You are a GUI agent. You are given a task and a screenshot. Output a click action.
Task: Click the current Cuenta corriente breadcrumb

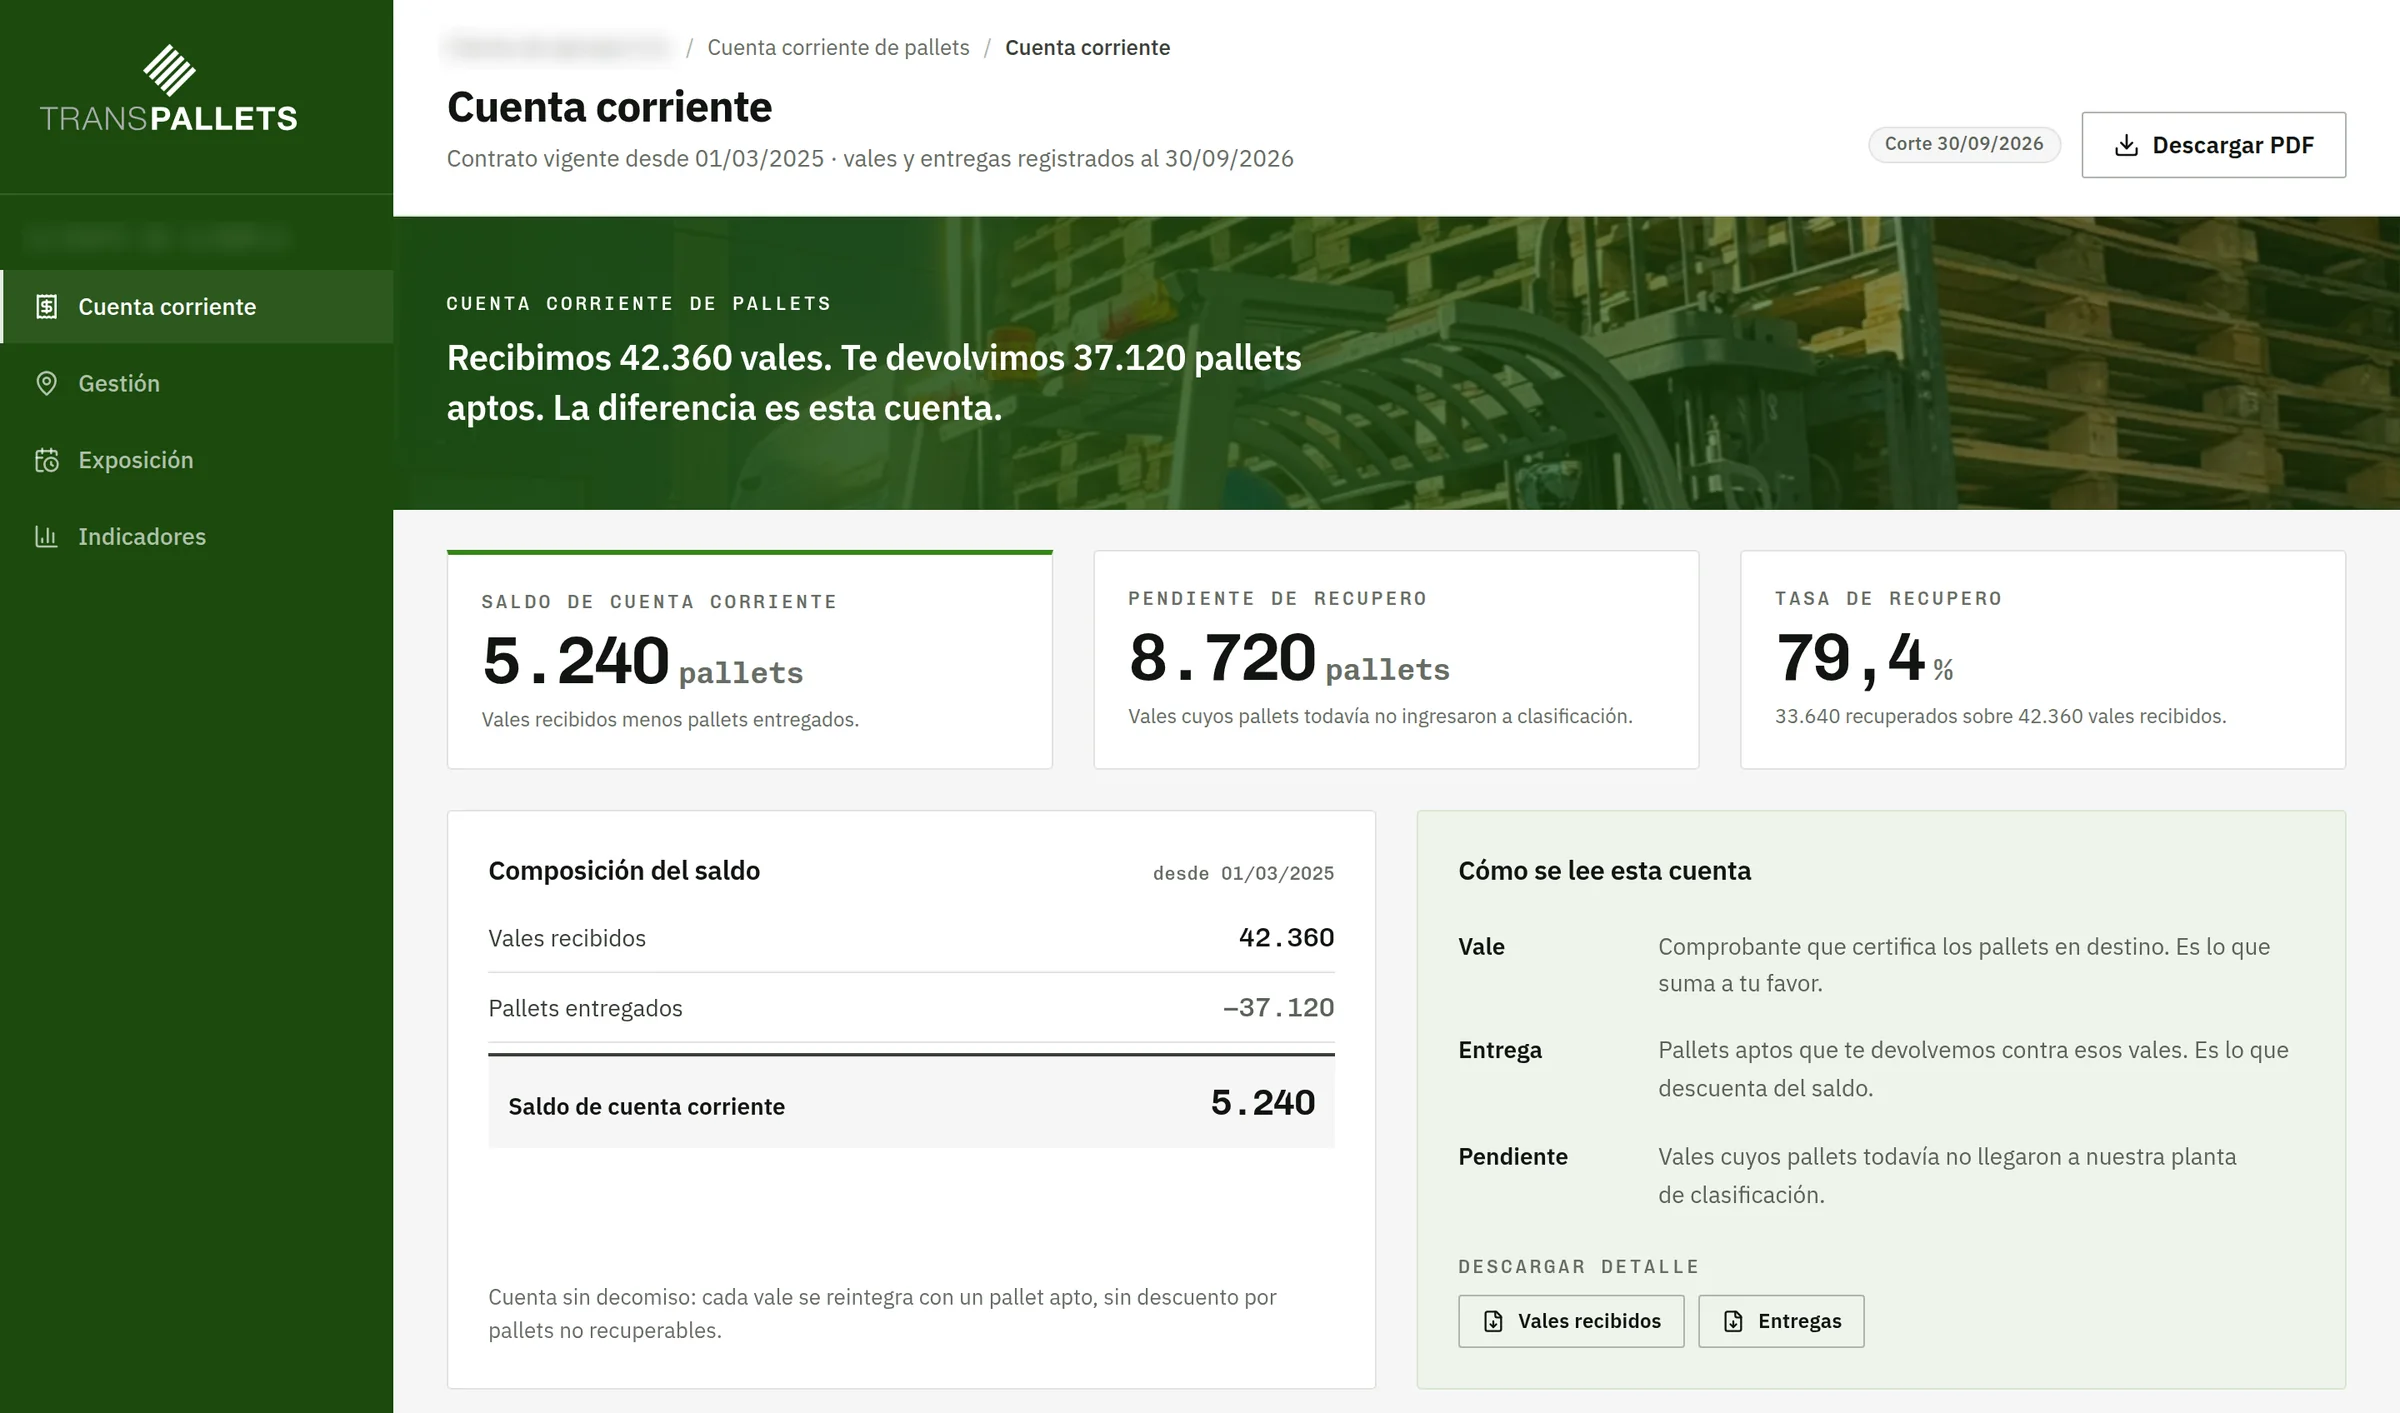click(x=1087, y=47)
